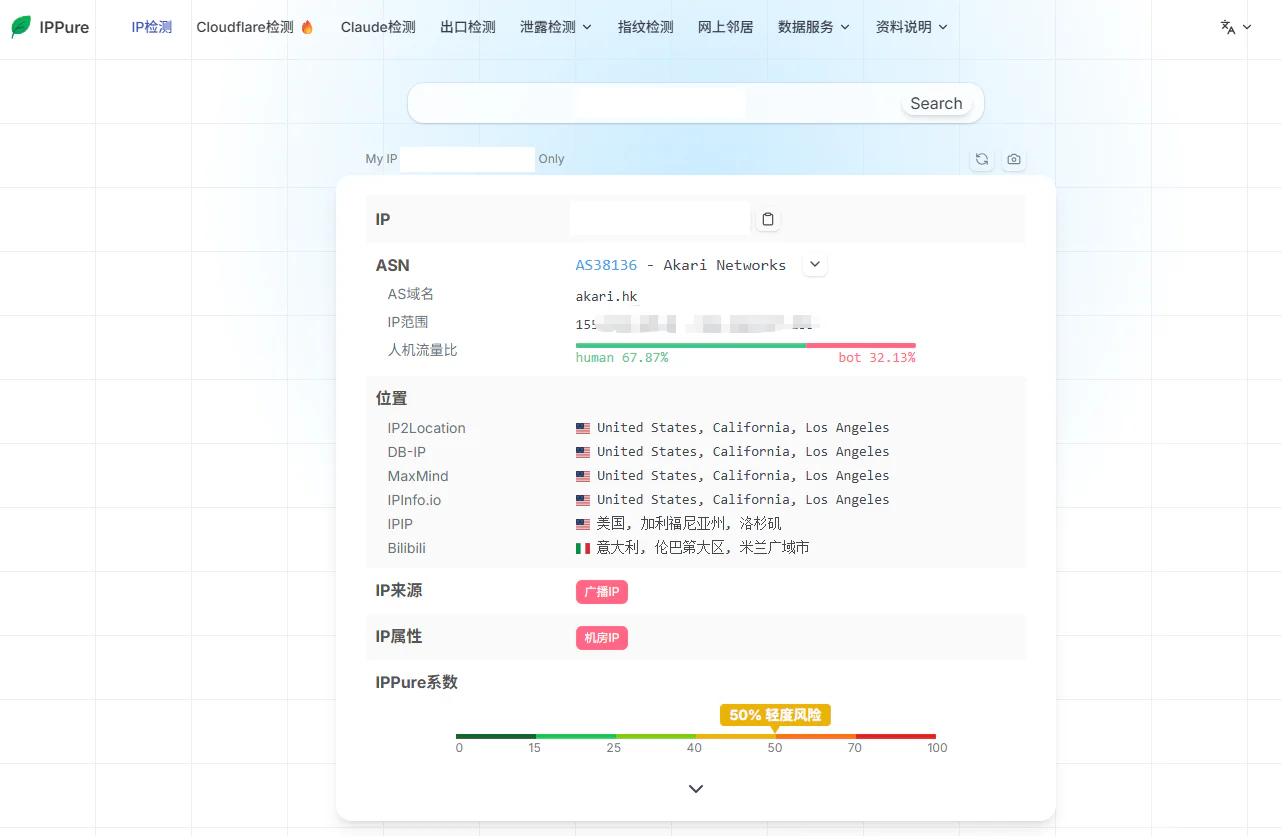Click the US flag in the MaxMind row
Image resolution: width=1282 pixels, height=836 pixels.
click(x=583, y=476)
